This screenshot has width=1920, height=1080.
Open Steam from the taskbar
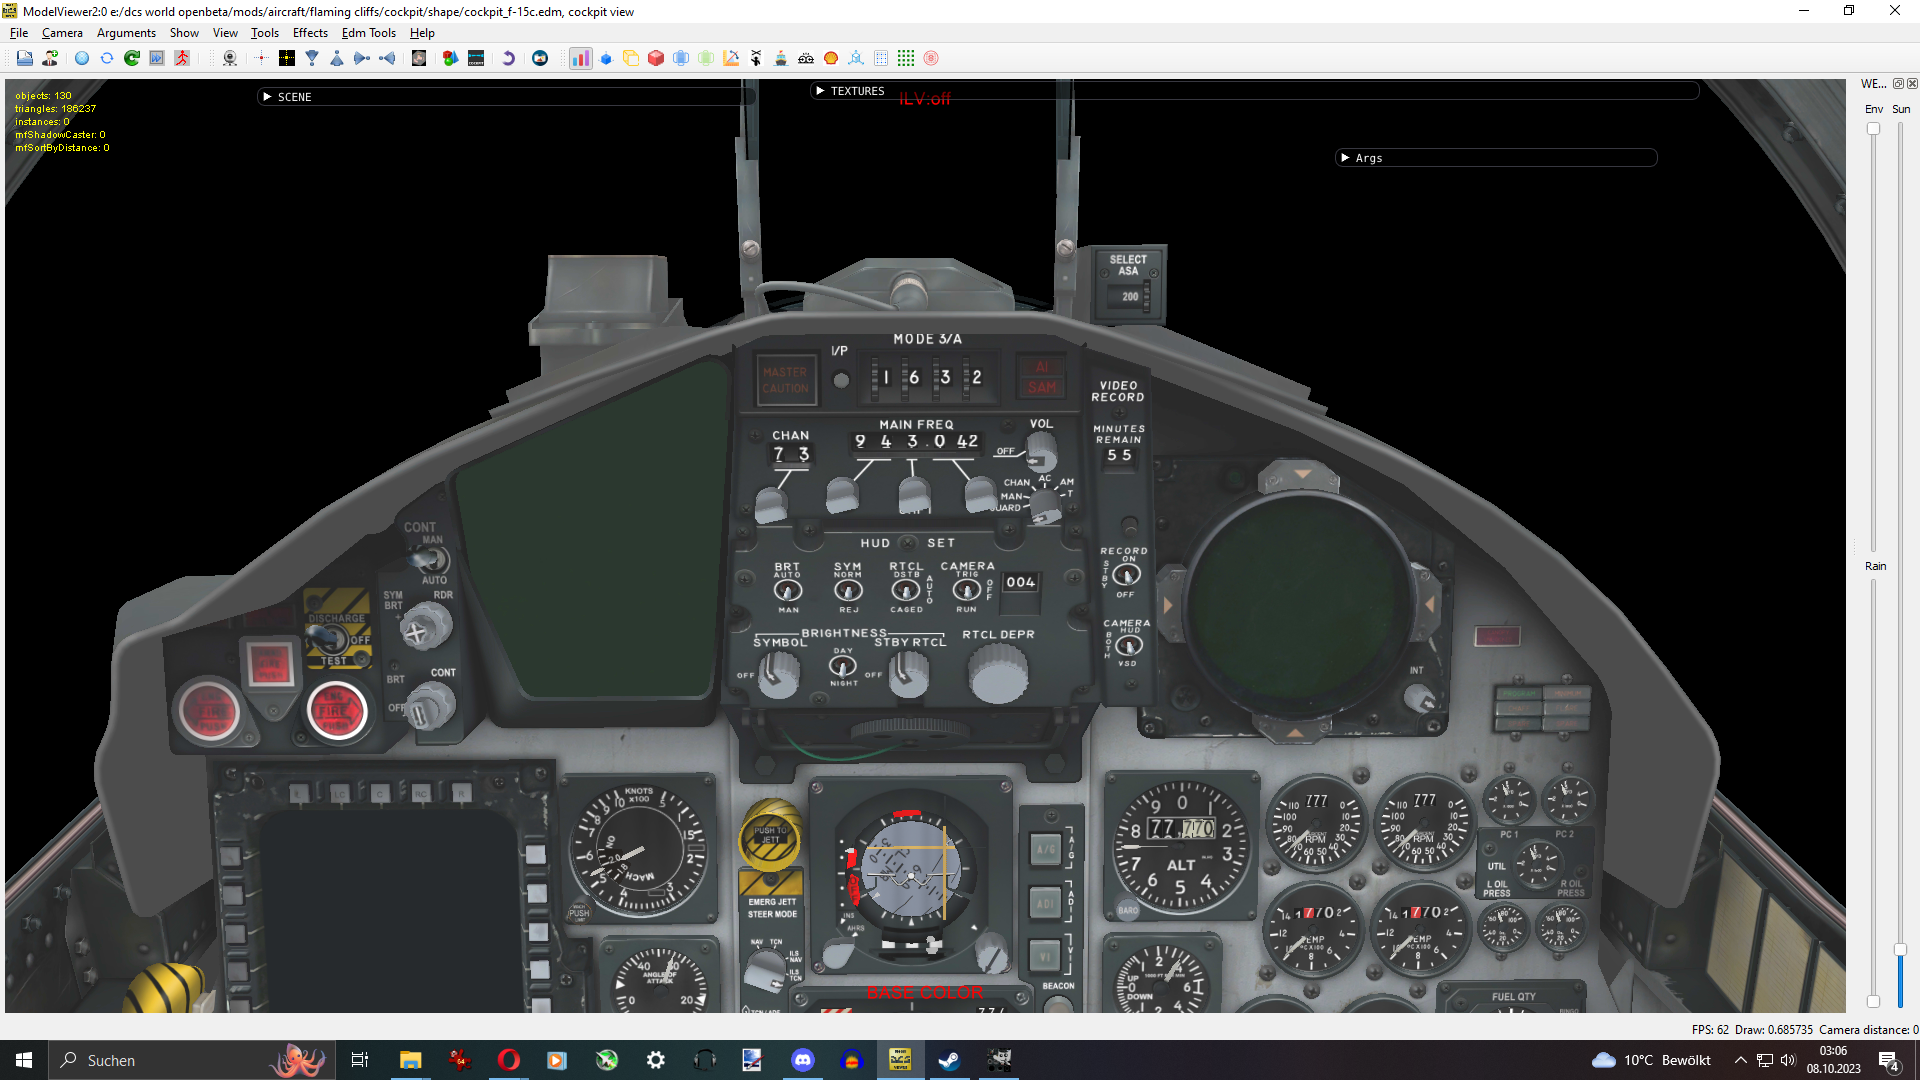949,1060
